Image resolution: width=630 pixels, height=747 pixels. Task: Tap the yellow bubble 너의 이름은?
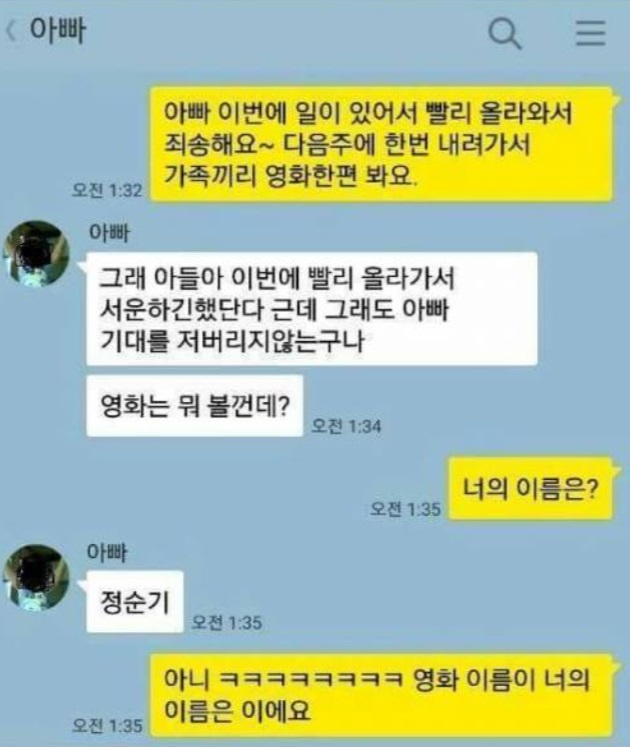pos(530,488)
